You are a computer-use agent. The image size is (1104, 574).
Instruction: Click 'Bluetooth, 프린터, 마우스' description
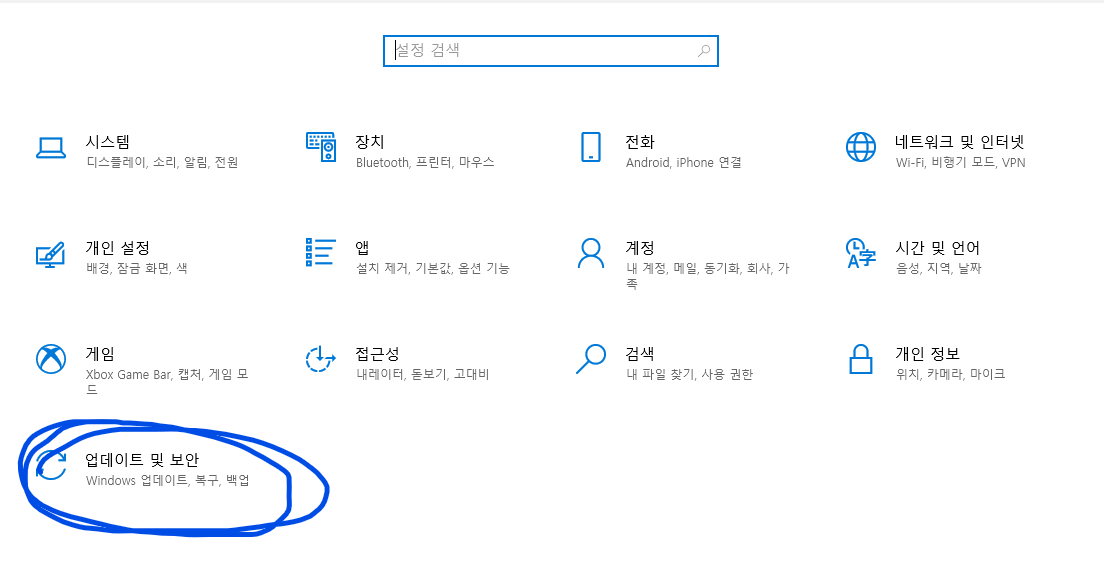425,163
